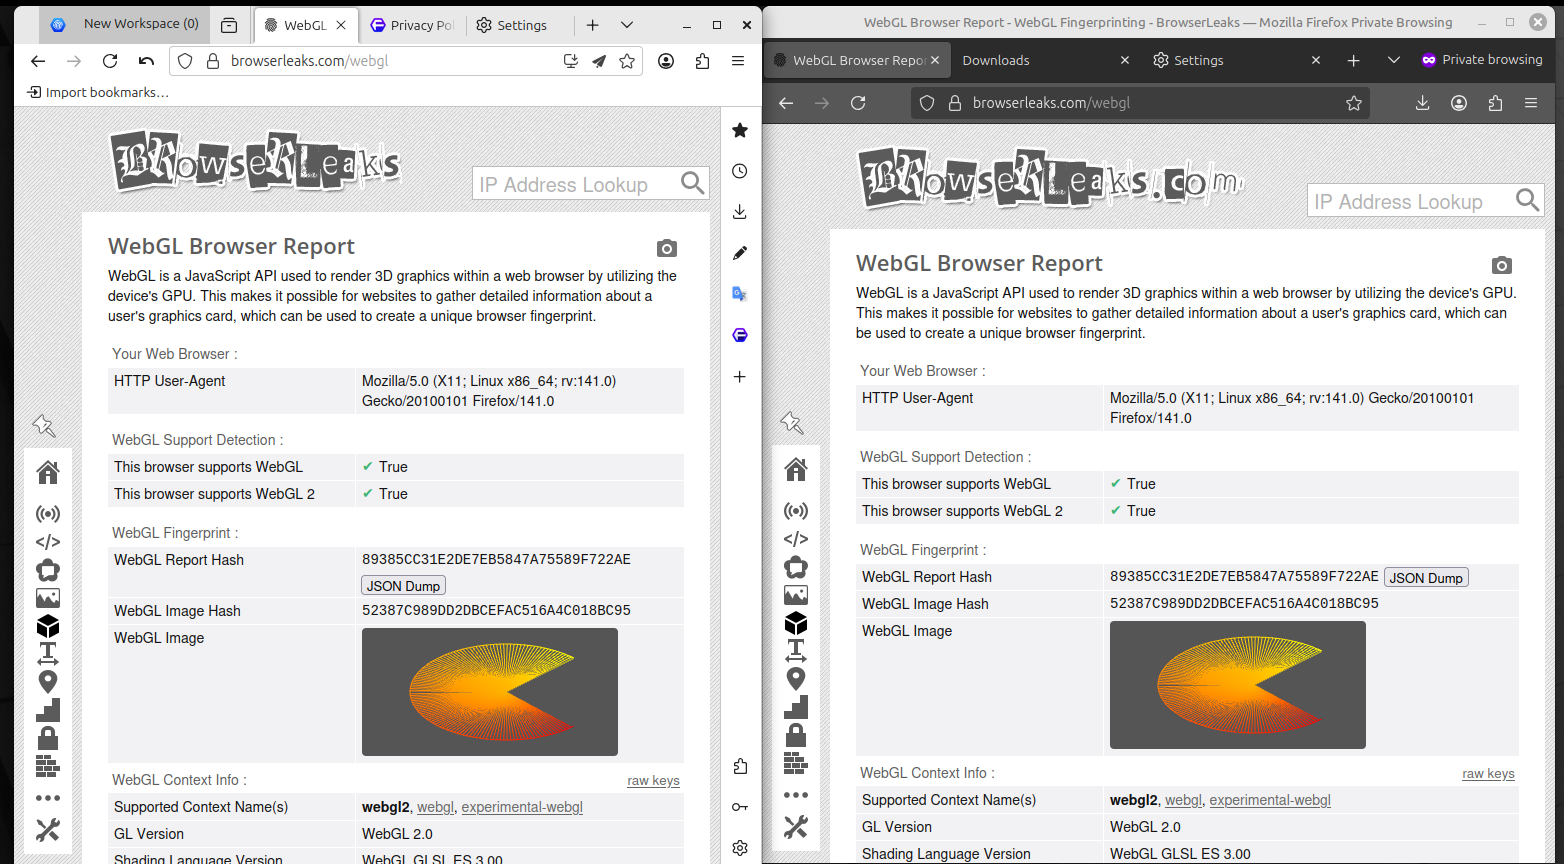Viewport: 1564px width, 864px height.
Task: Open the workspace archive icon in left browser
Action: click(x=229, y=25)
